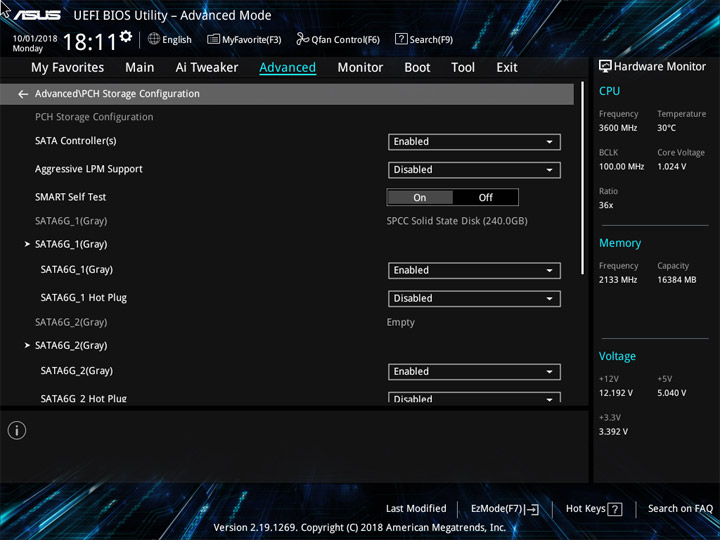Expand the SATA6G_1(Gray) submenu arrow
720x540 pixels.
[27, 244]
